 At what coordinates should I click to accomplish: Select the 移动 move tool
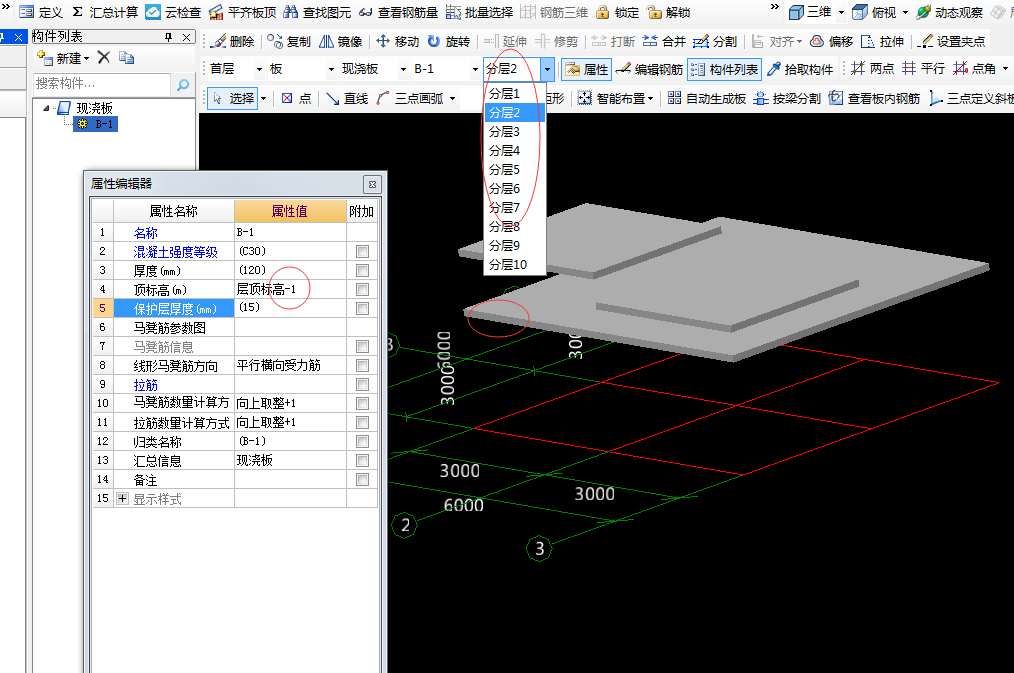(397, 41)
